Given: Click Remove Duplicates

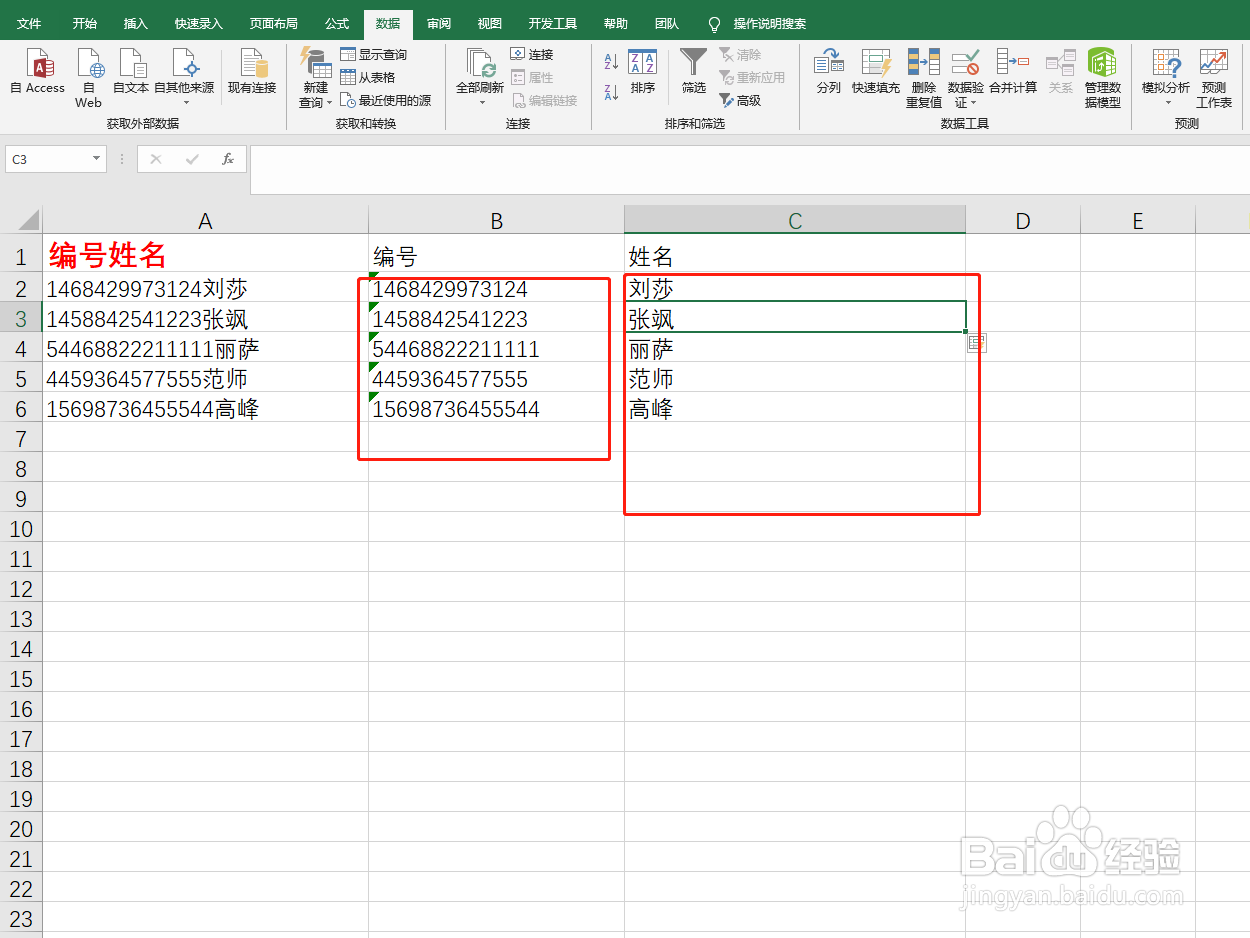Looking at the screenshot, I should coord(924,78).
